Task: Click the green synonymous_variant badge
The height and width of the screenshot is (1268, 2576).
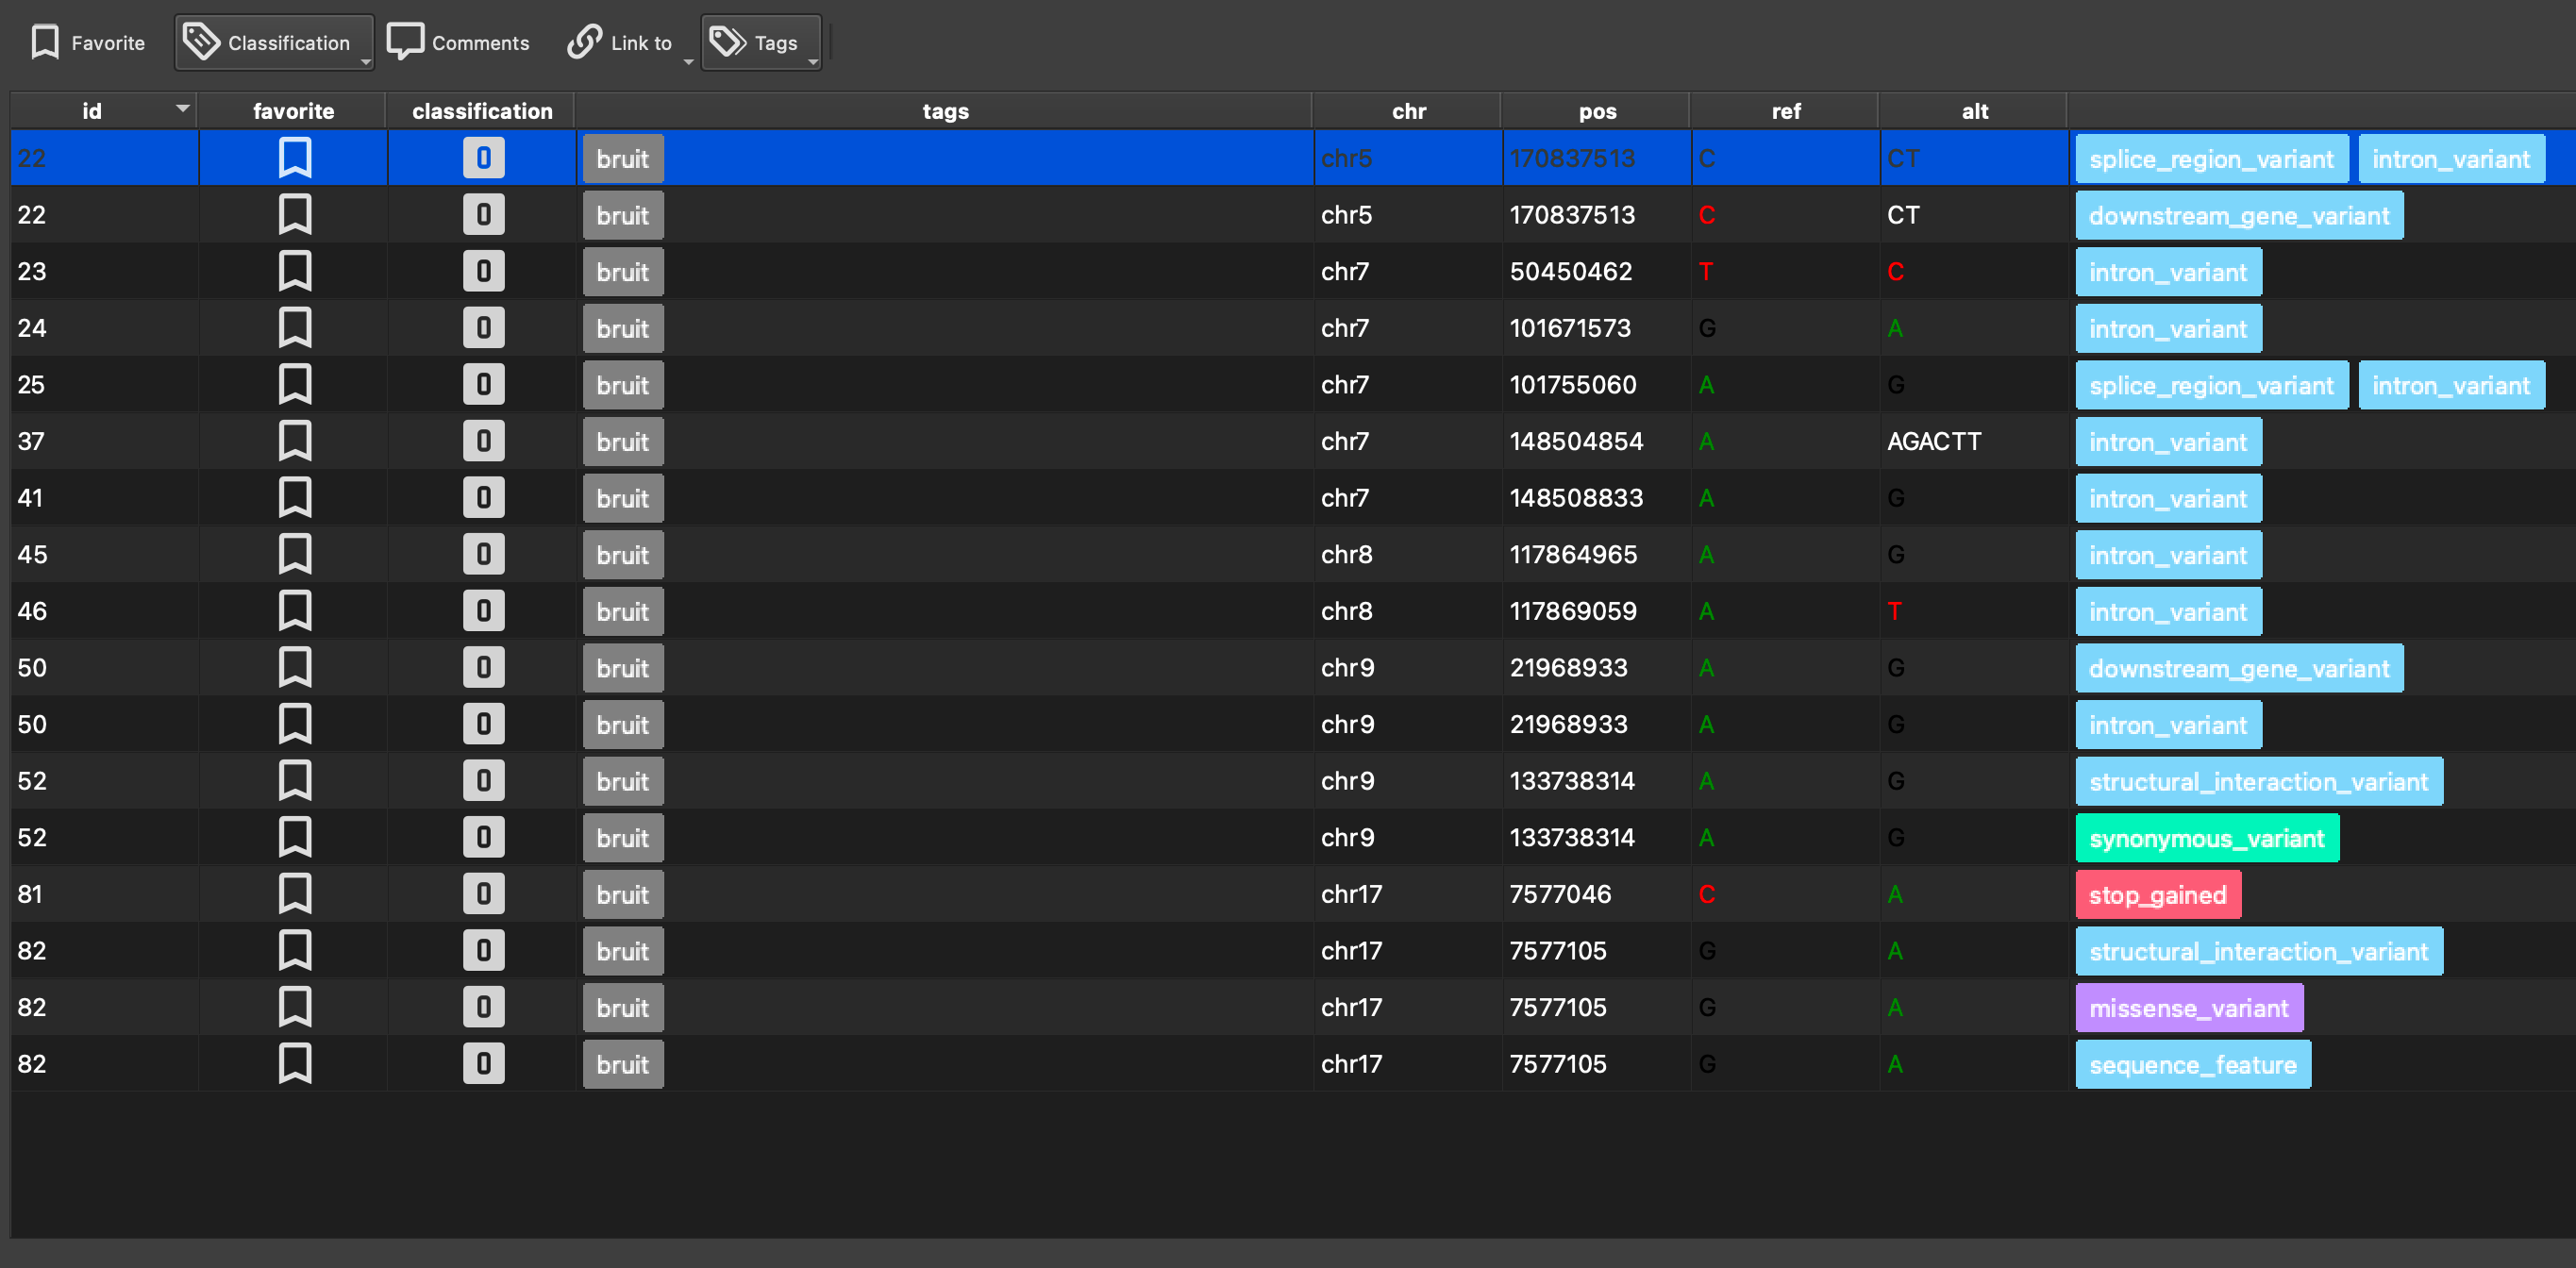Action: [2206, 838]
